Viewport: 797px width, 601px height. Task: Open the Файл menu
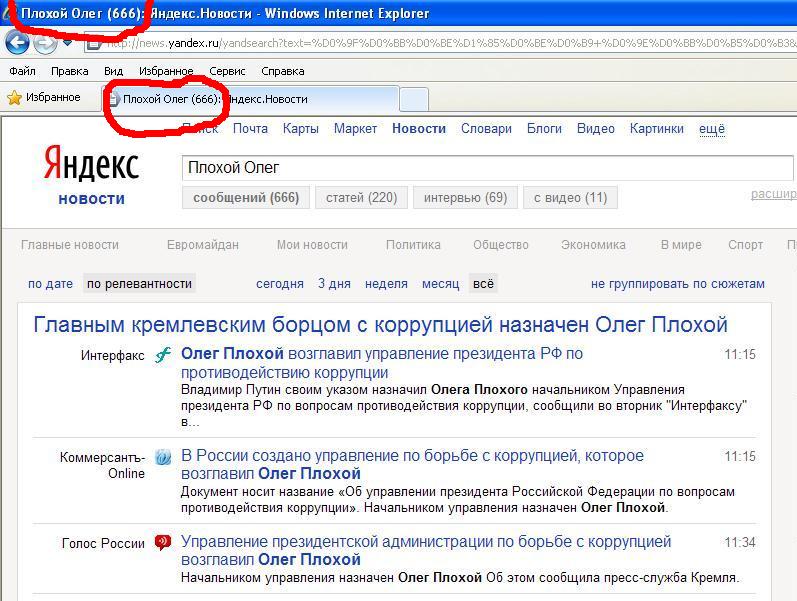click(22, 71)
